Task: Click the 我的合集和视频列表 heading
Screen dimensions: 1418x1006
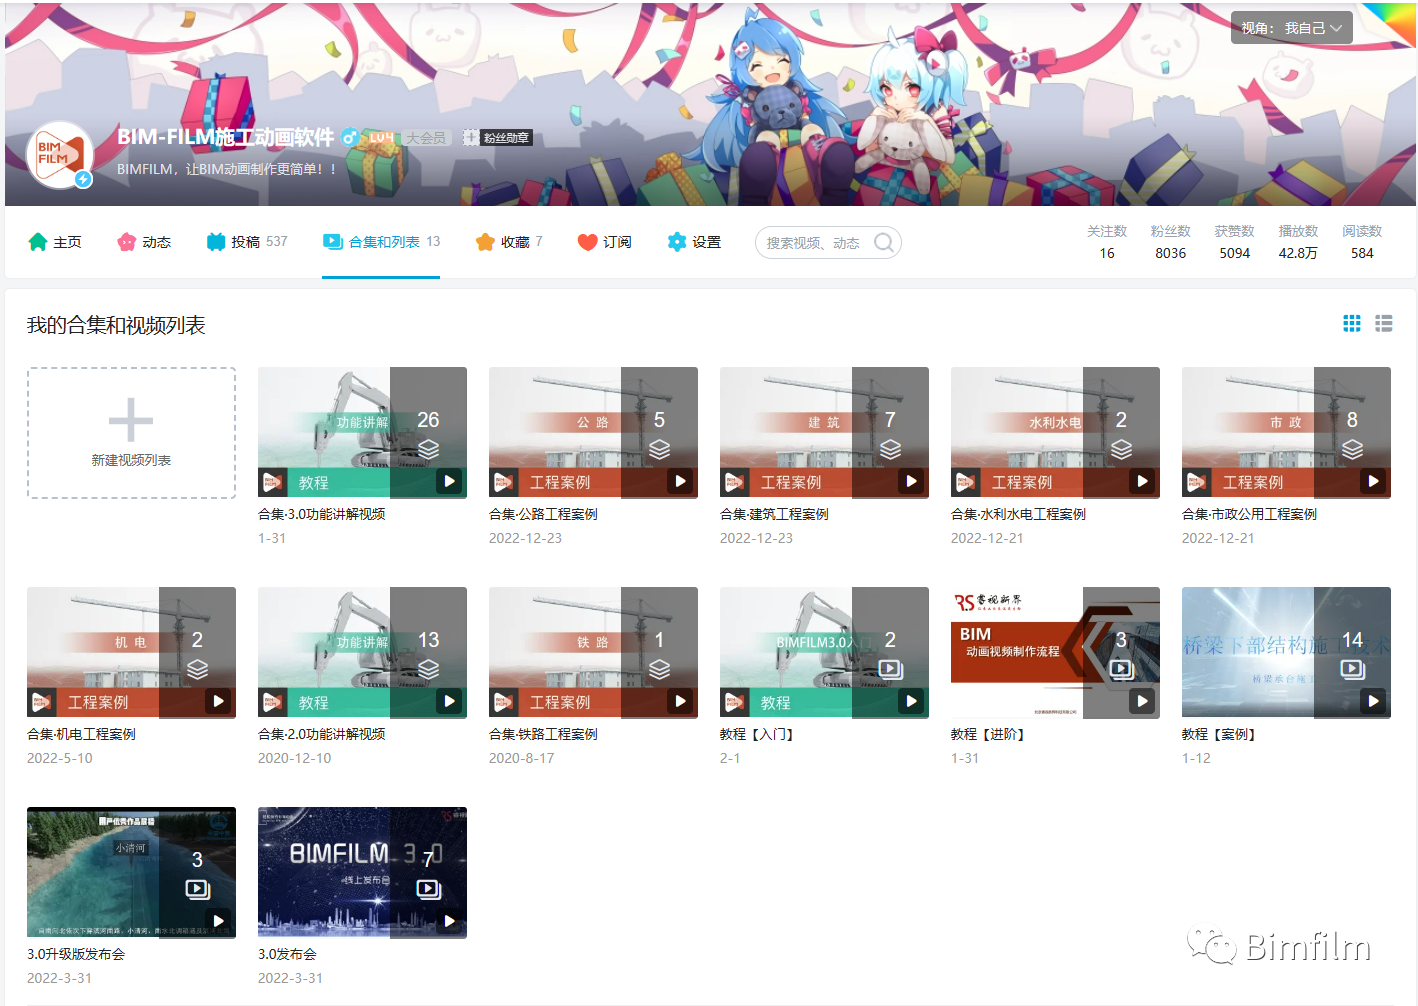Action: click(x=116, y=325)
